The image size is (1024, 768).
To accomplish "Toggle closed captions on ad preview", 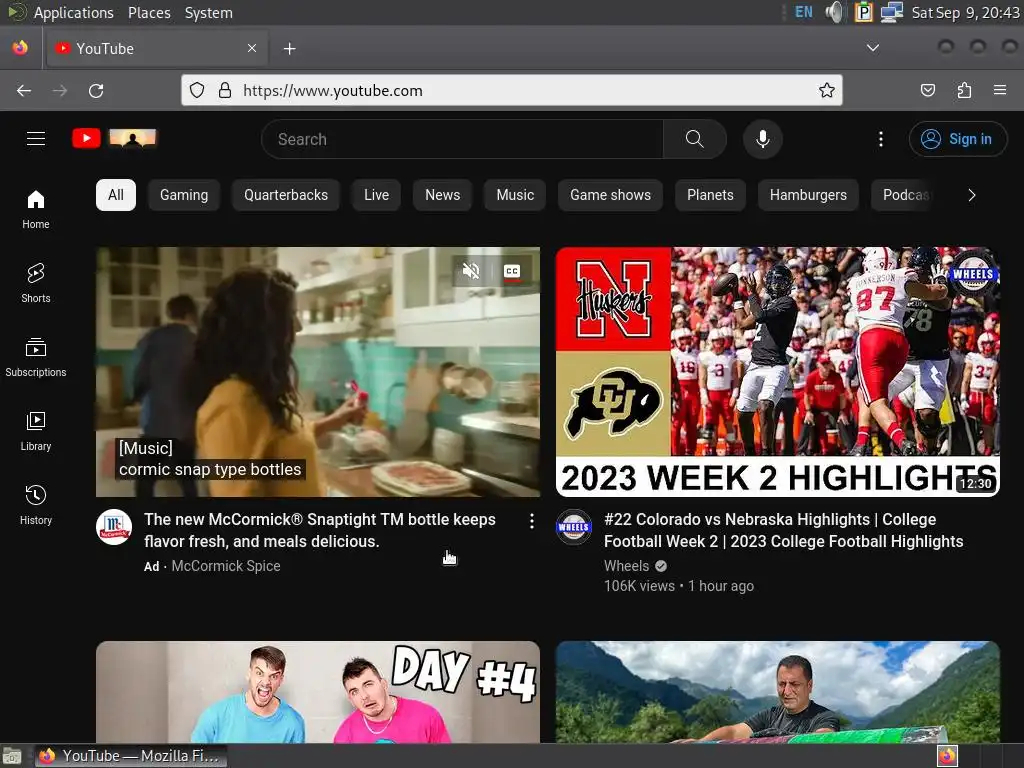I will coord(512,271).
